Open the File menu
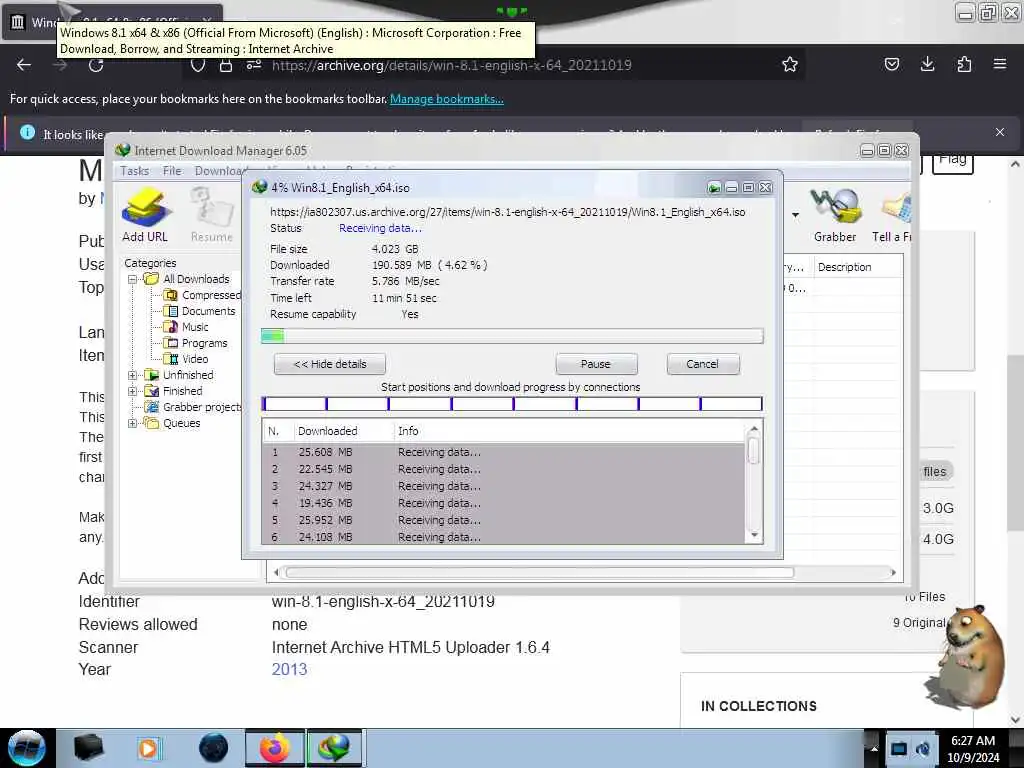The width and height of the screenshot is (1024, 768). pyautogui.click(x=172, y=171)
